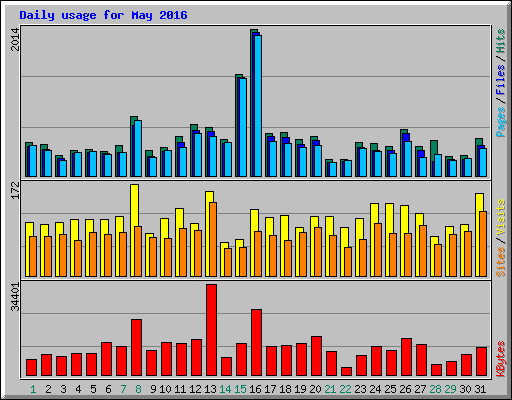512x400 pixels.
Task: Click day label '1' on the x-axis
Action: point(33,389)
